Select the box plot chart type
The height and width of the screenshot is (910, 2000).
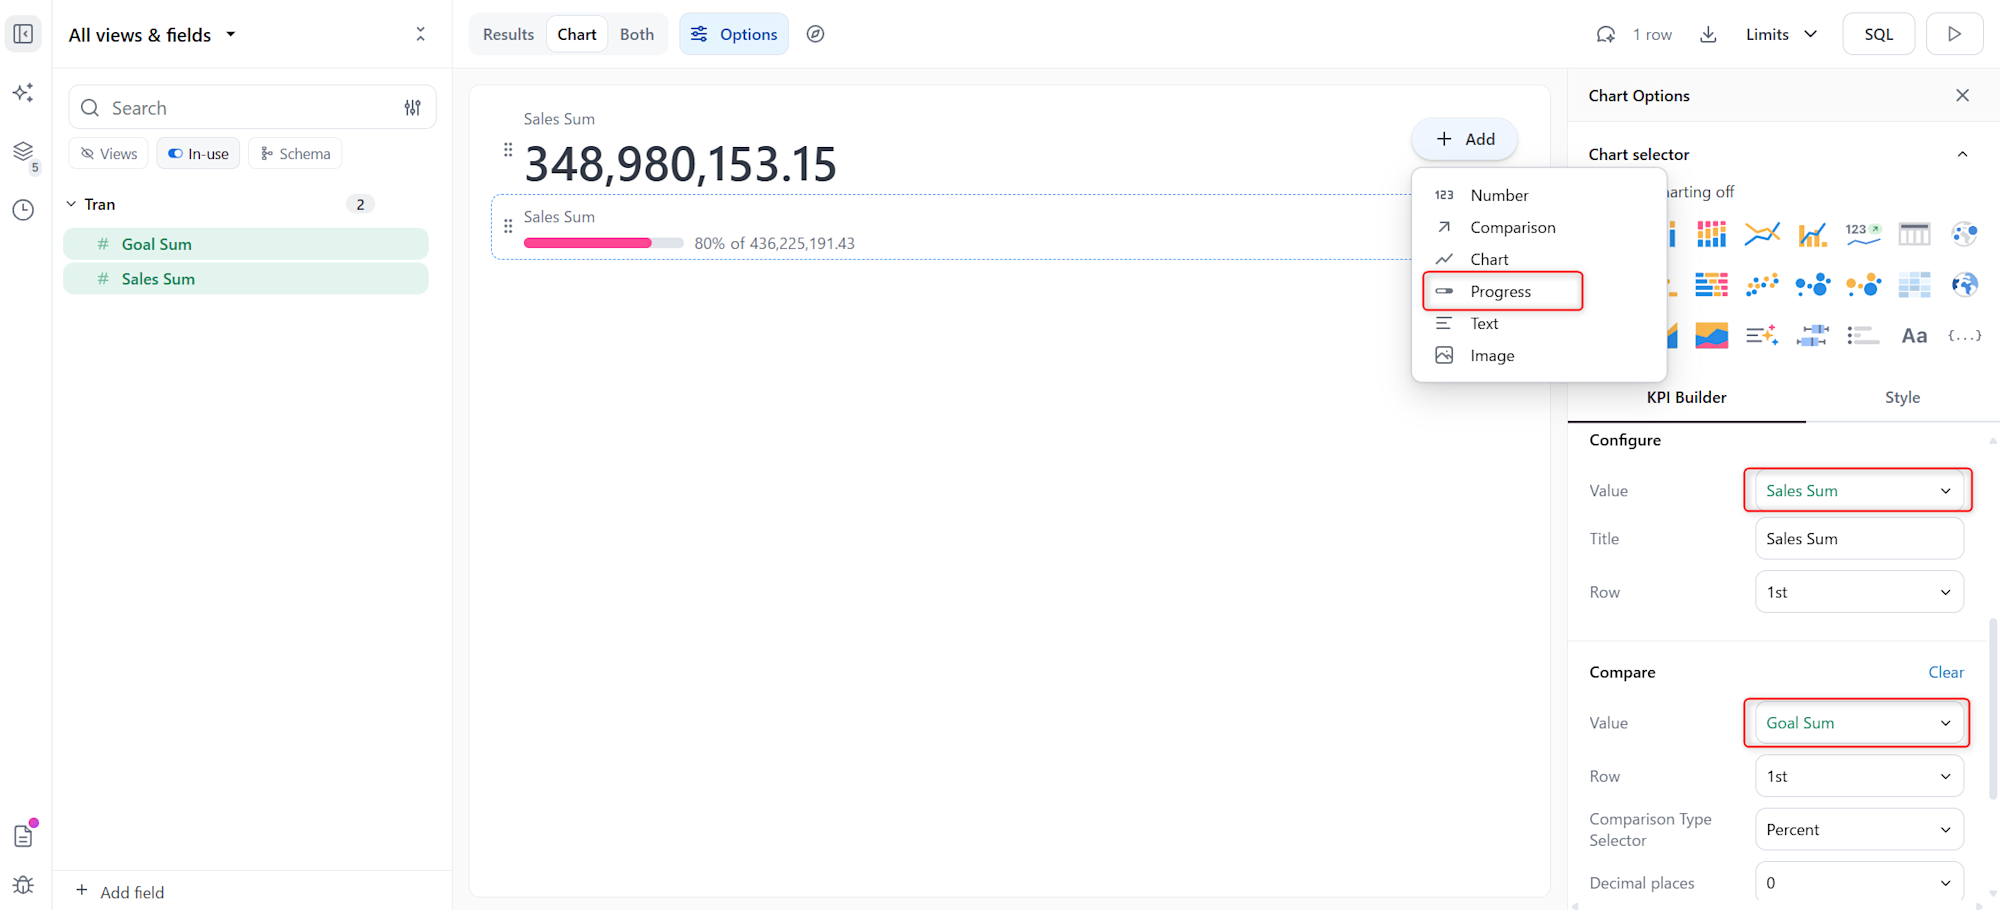point(1812,336)
